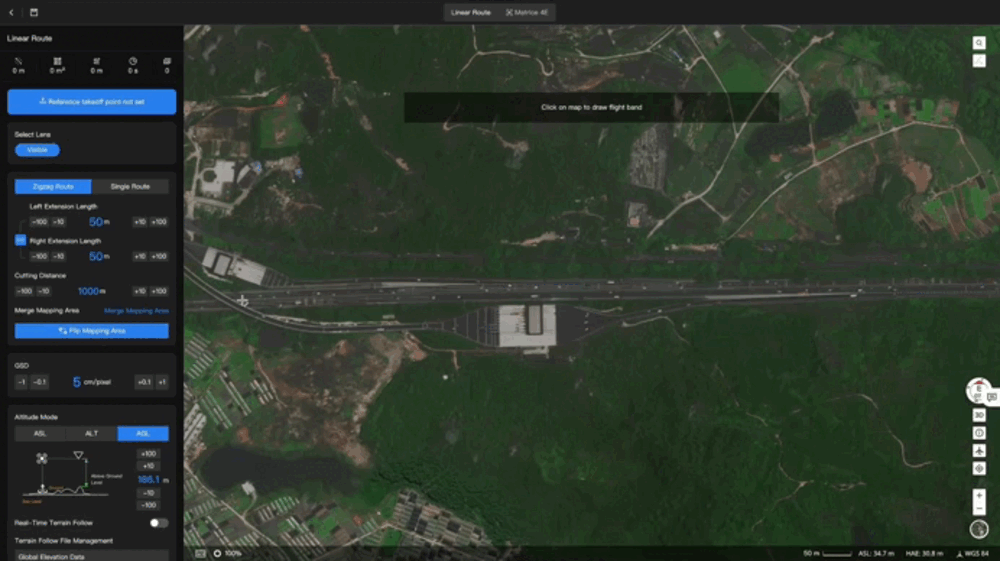Click the bottom status bar panel icon
Image resolution: width=1000 pixels, height=561 pixels.
pyautogui.click(x=200, y=553)
